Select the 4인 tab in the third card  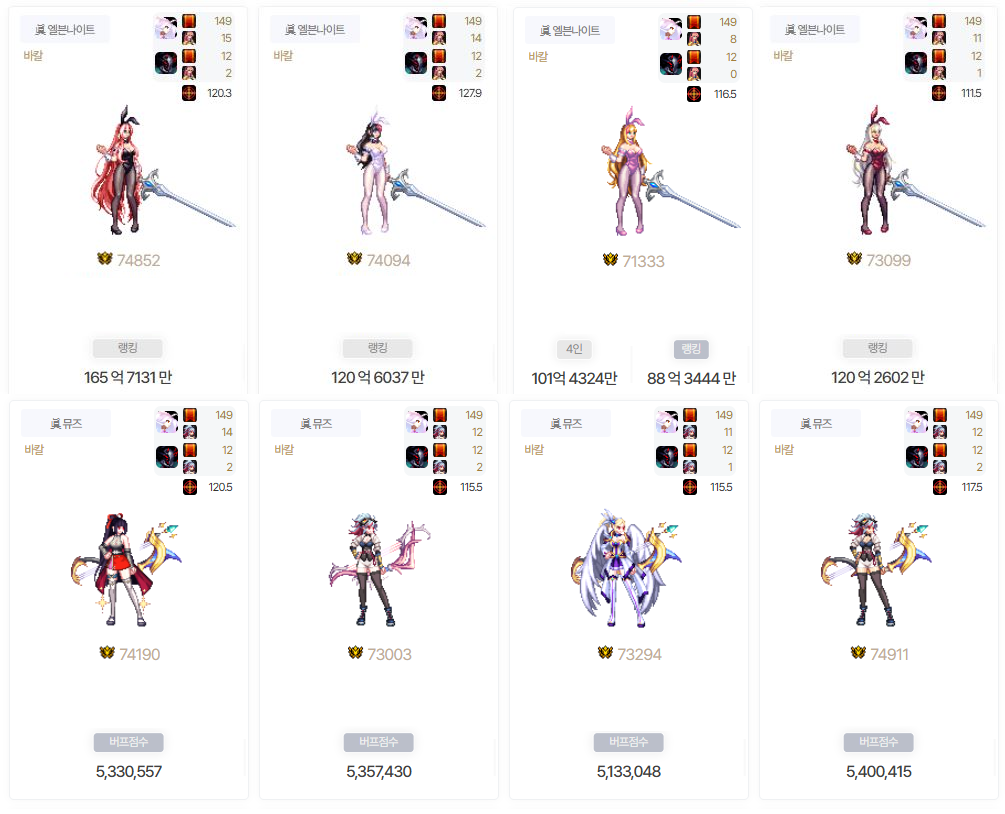(574, 349)
